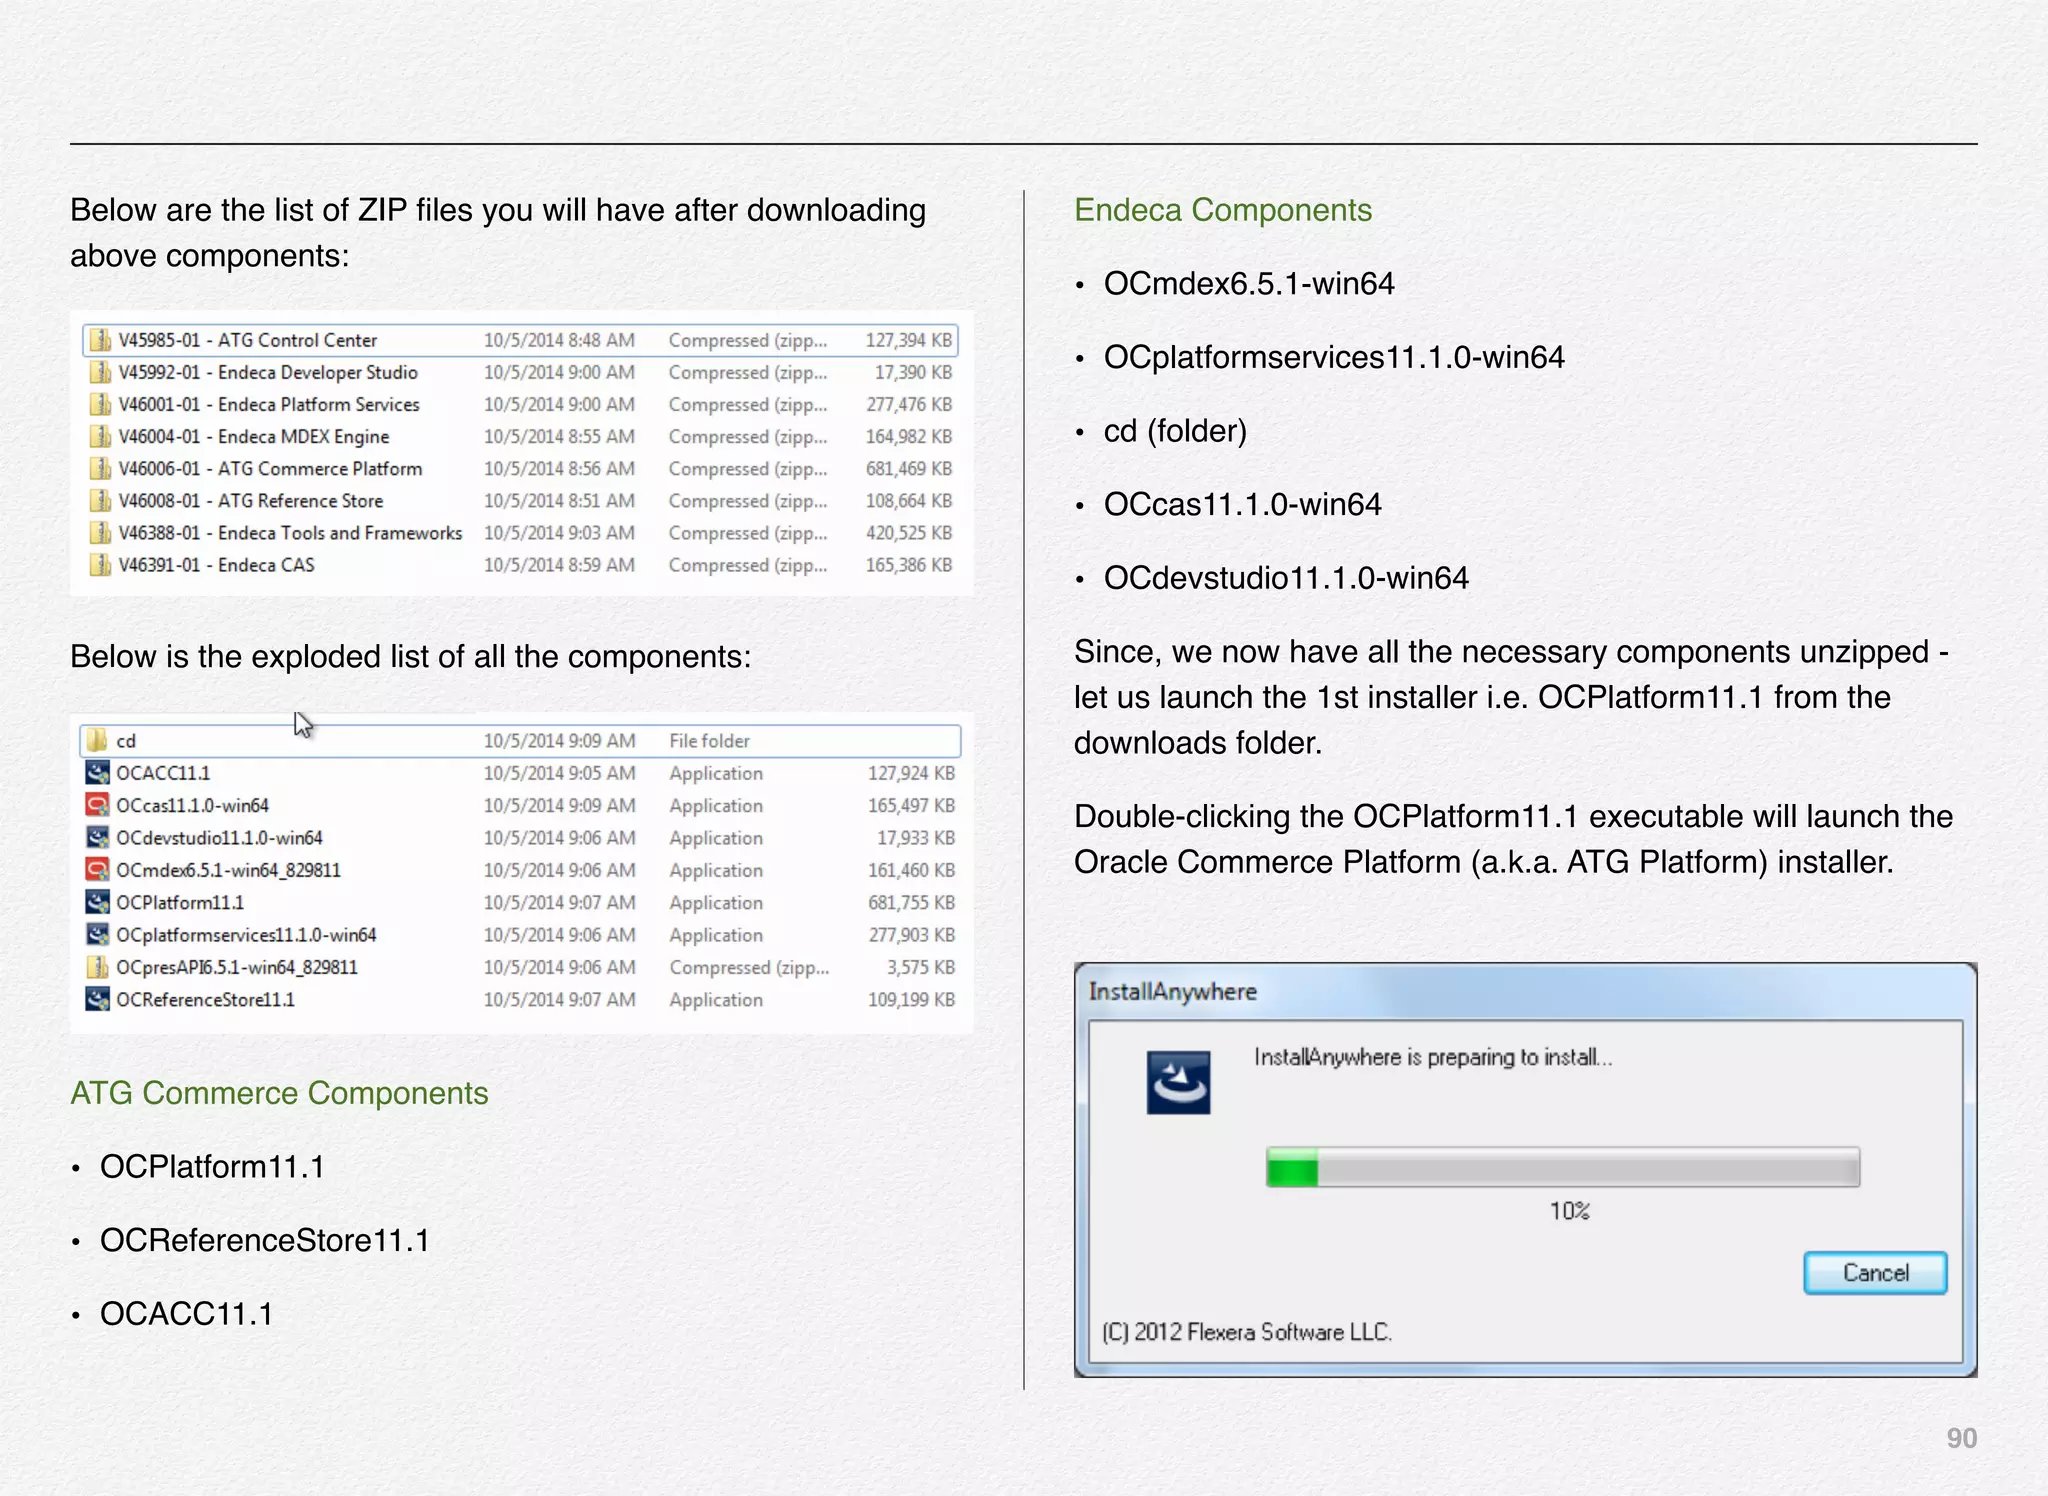The width and height of the screenshot is (2048, 1496).
Task: Click the zip icon for ATG Reference Store
Action: [100, 501]
